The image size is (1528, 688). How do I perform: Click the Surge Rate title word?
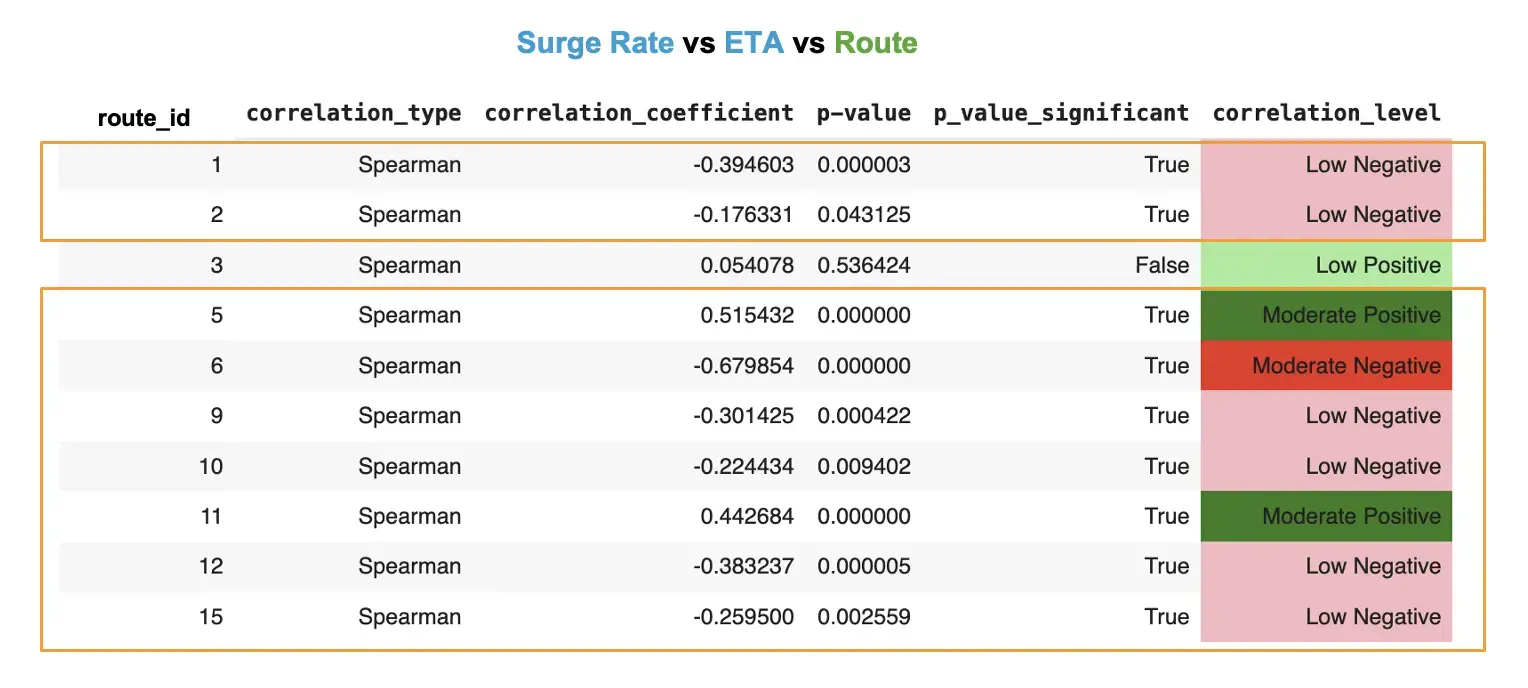[x=595, y=43]
